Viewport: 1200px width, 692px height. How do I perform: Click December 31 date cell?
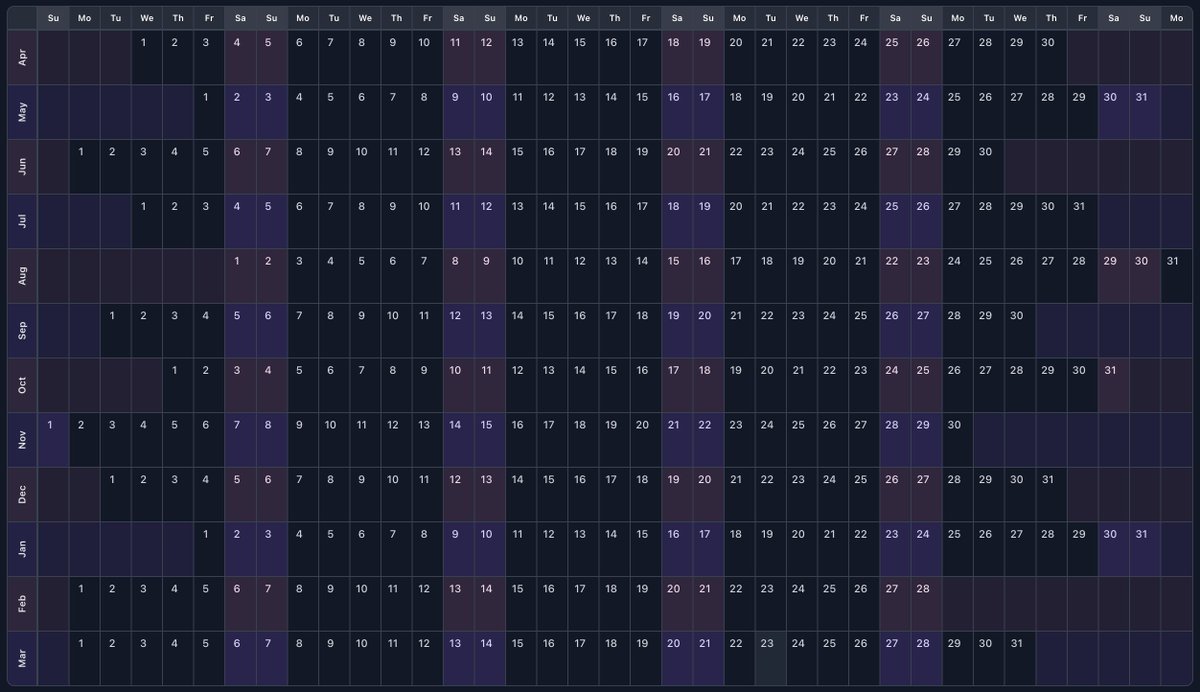(x=1050, y=494)
